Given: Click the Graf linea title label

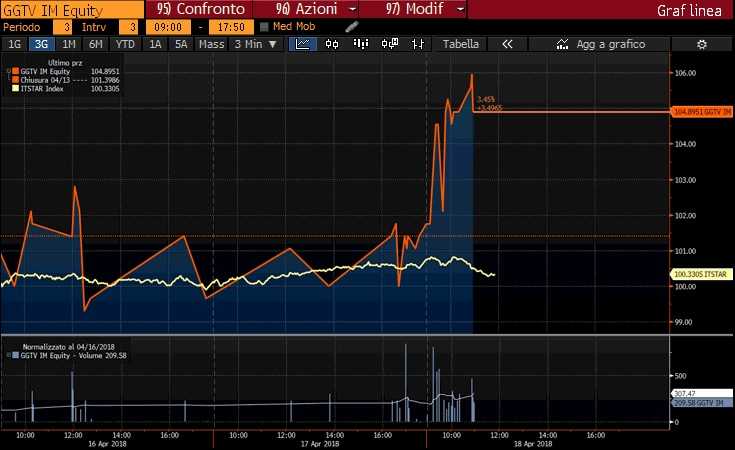Looking at the screenshot, I should tap(689, 10).
